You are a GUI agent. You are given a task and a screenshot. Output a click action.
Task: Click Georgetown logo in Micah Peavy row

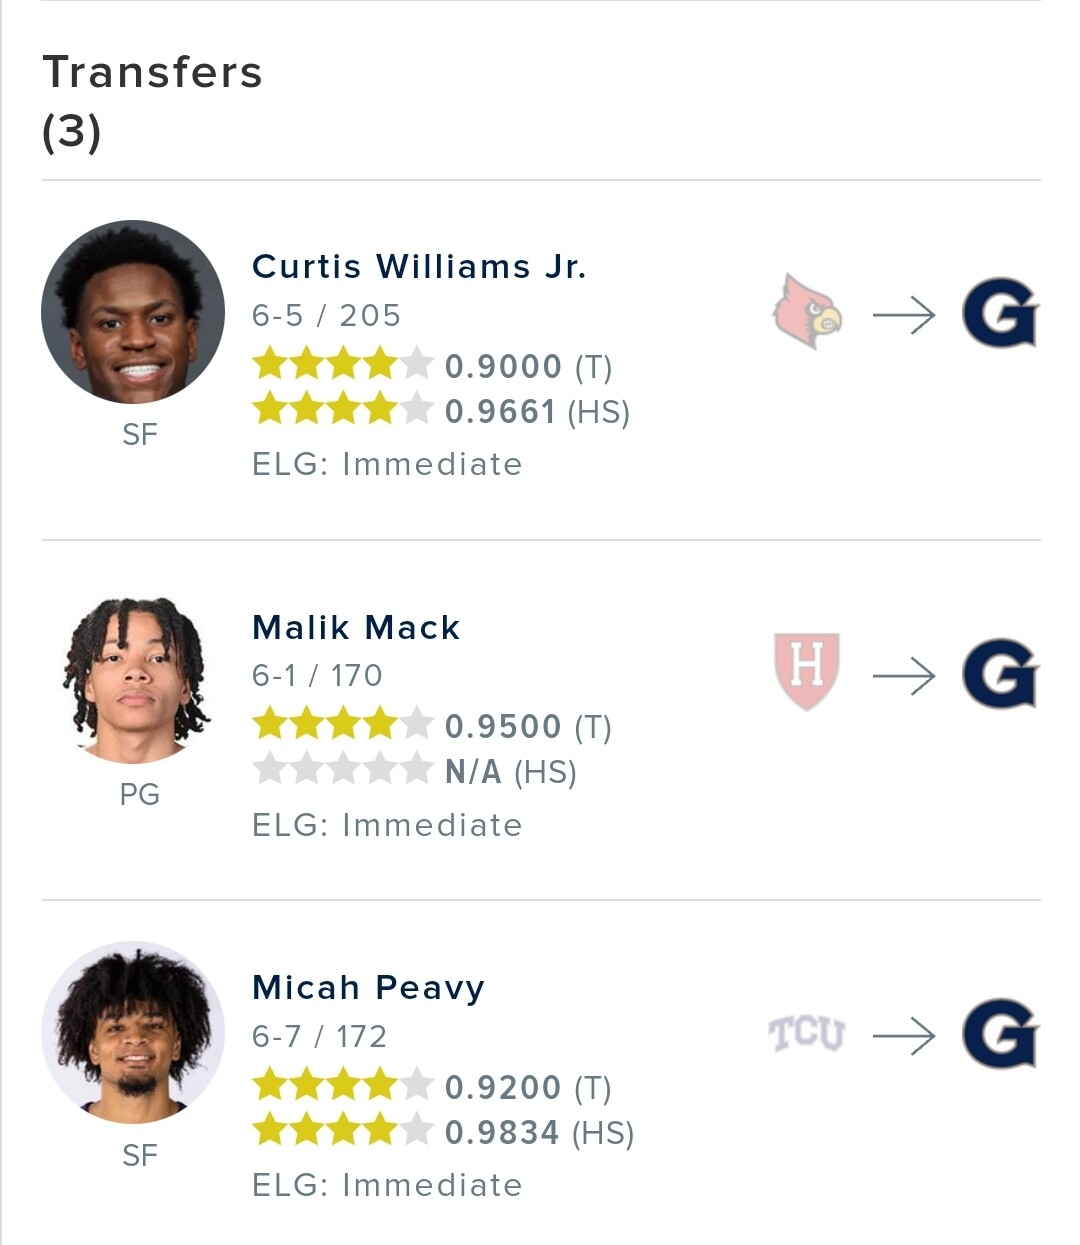(x=1000, y=1034)
